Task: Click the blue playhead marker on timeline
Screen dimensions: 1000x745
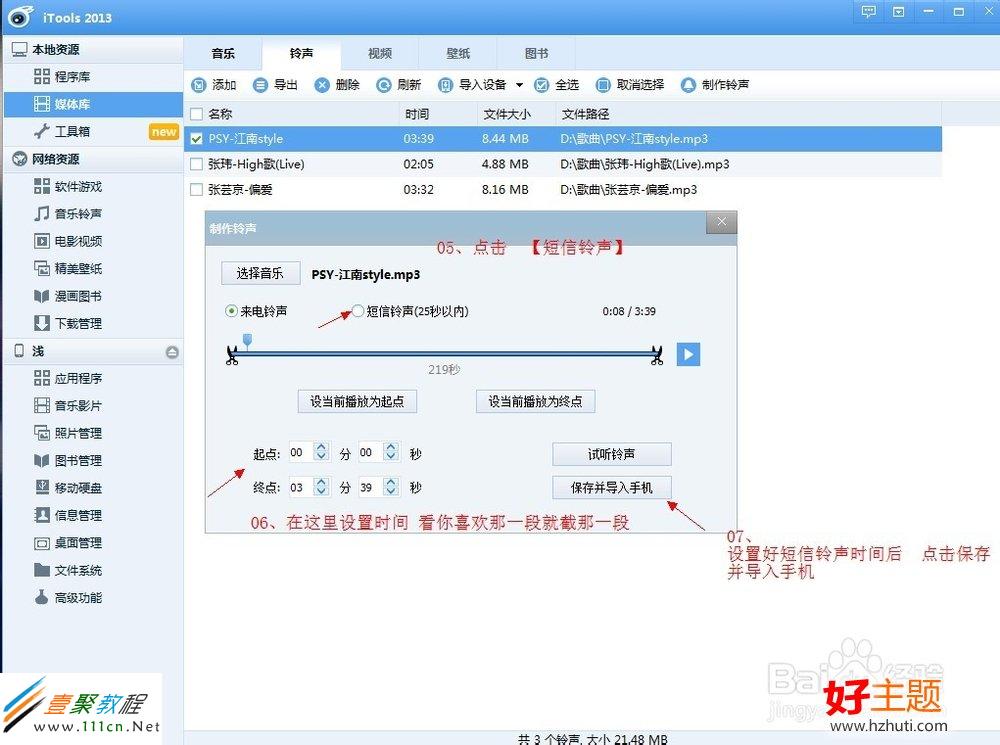Action: coord(247,340)
